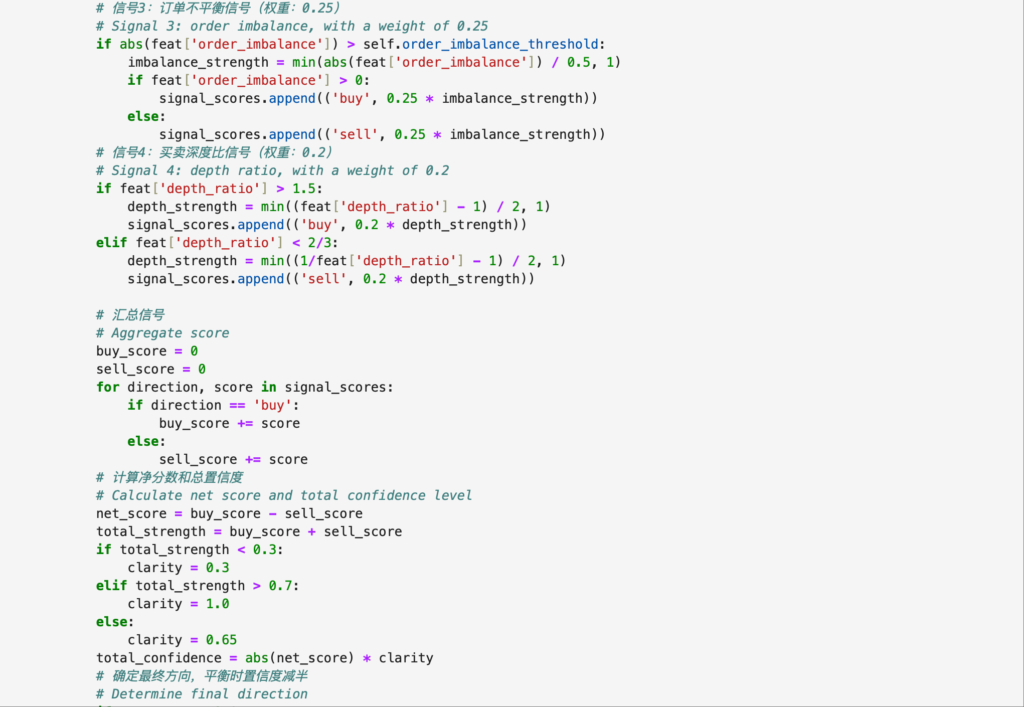Click the if direction == 'buy' condition
Screen dimensions: 1024x707
pos(213,405)
